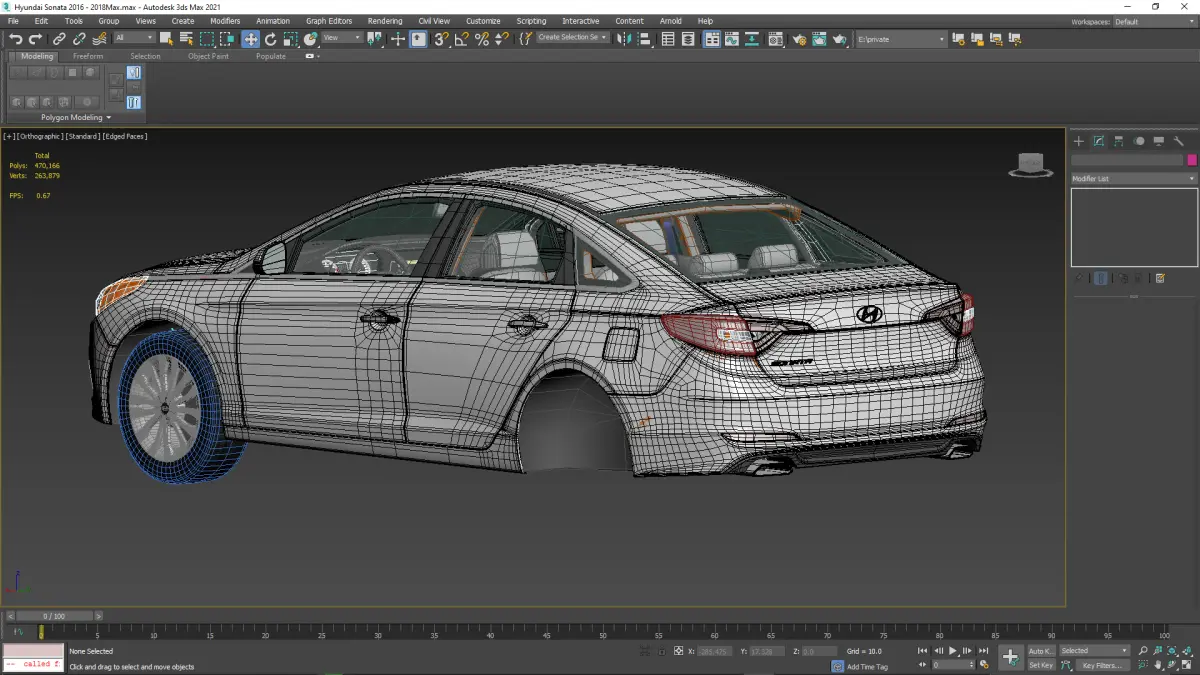The image size is (1200, 675).
Task: Open the reference coordinate 'View' dropdown
Action: click(x=342, y=39)
